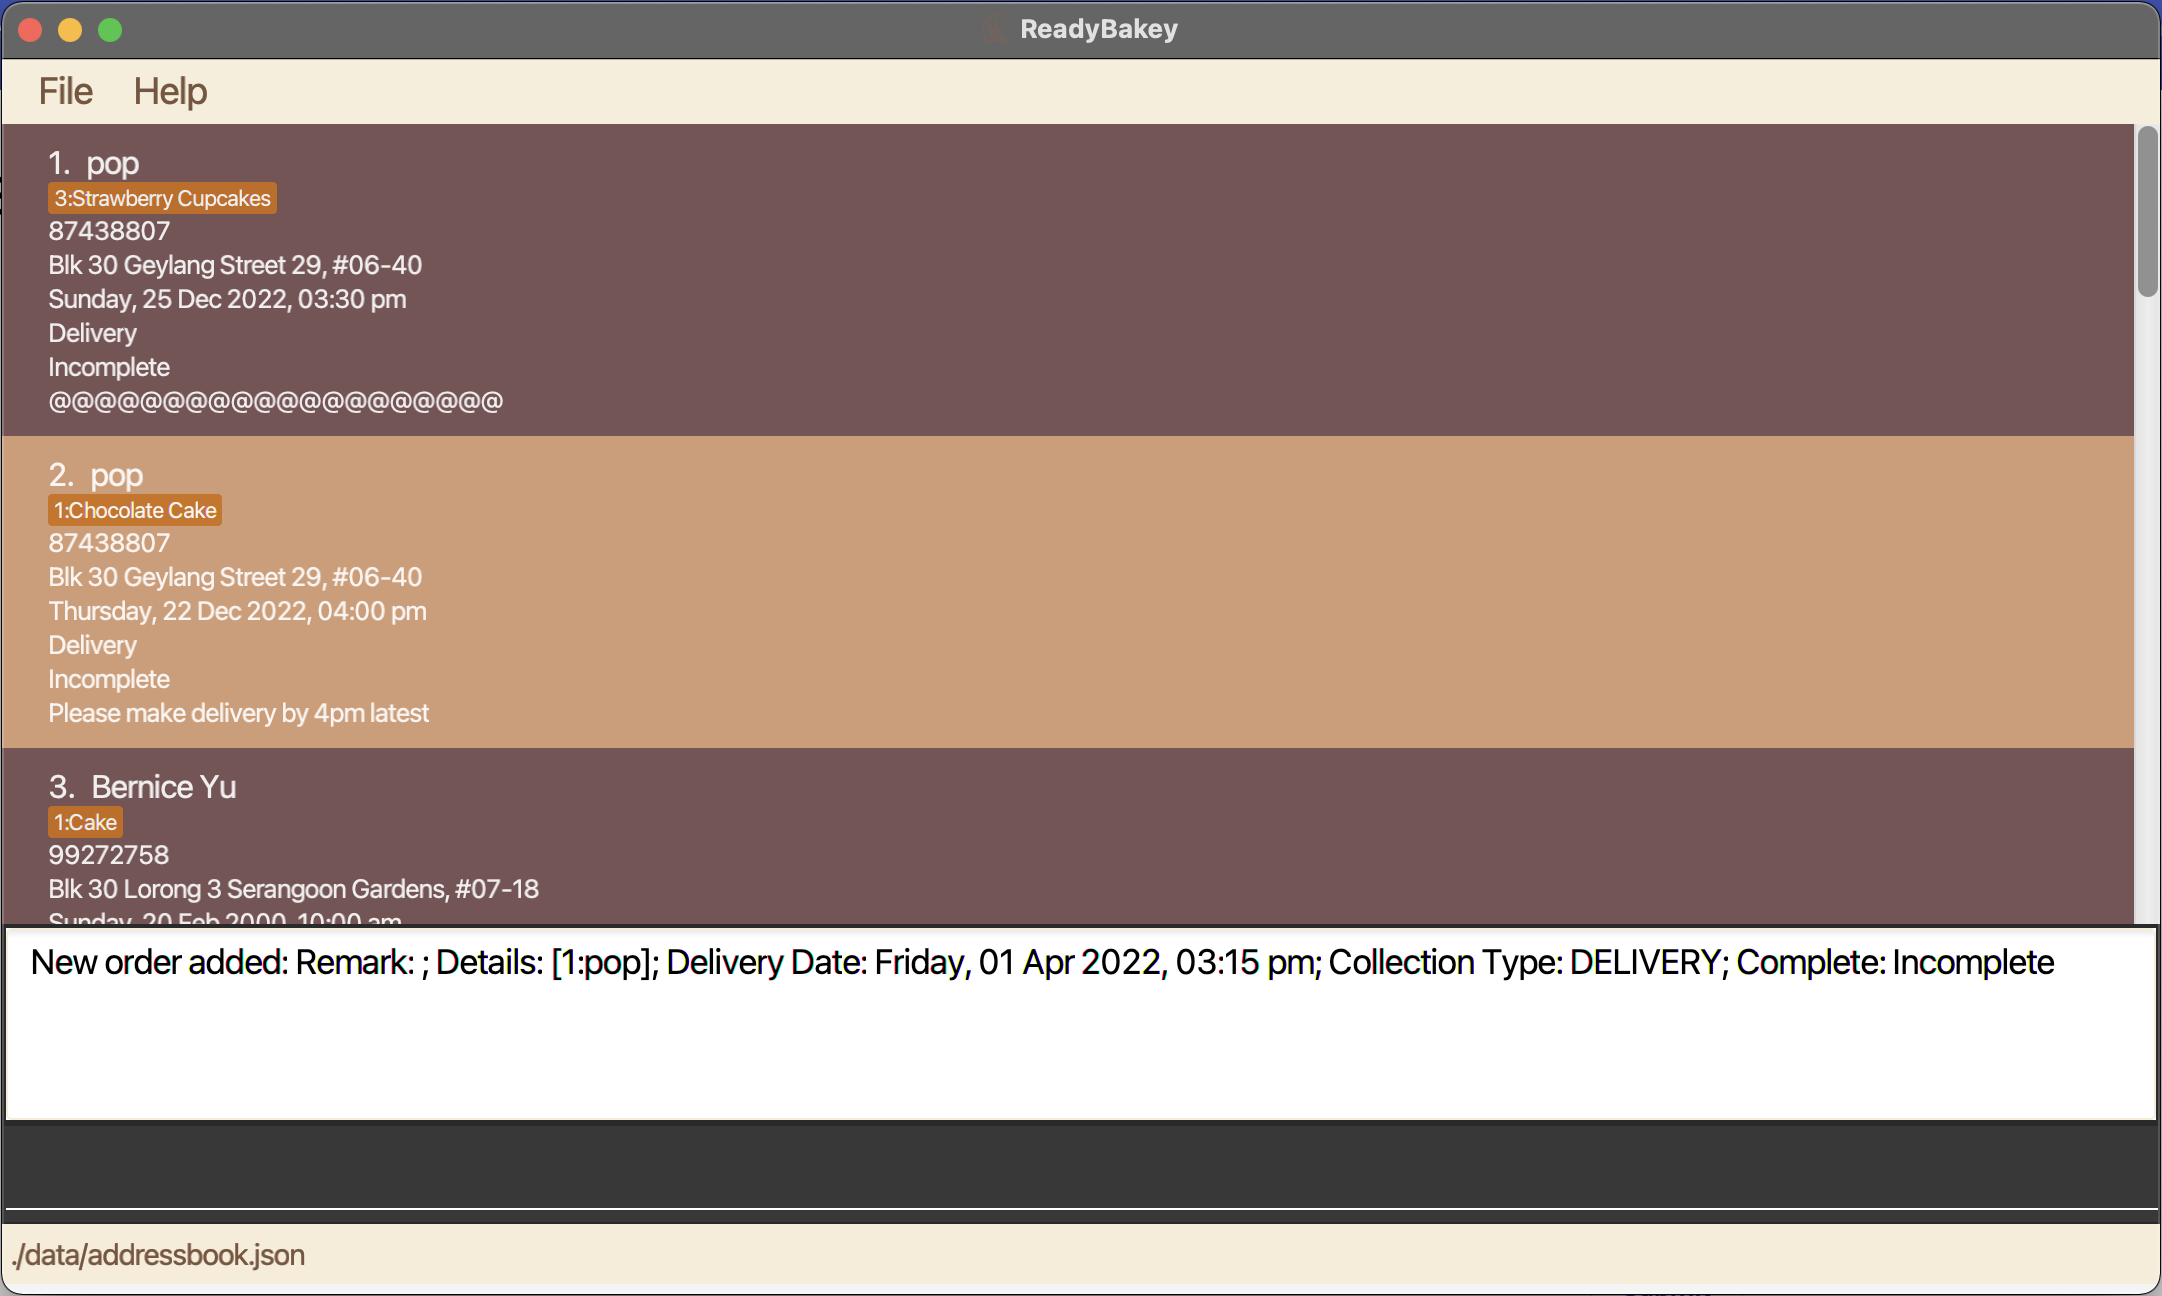Click the Thursday, 22 Dec 2022 delivery date

coord(237,611)
